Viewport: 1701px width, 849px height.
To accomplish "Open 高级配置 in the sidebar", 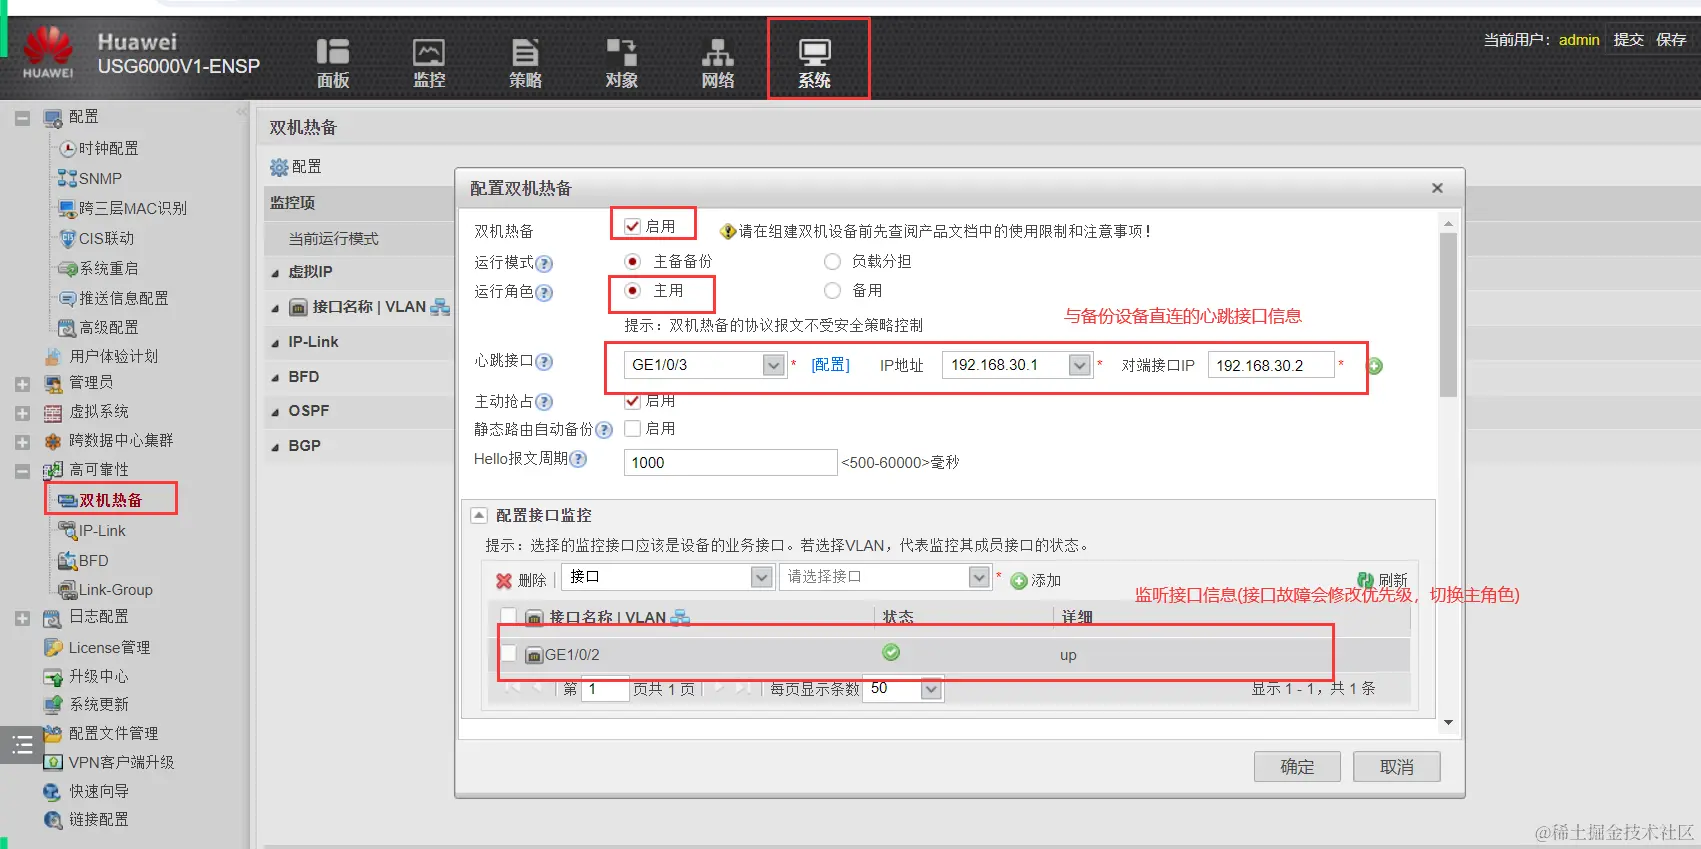I will 108,328.
